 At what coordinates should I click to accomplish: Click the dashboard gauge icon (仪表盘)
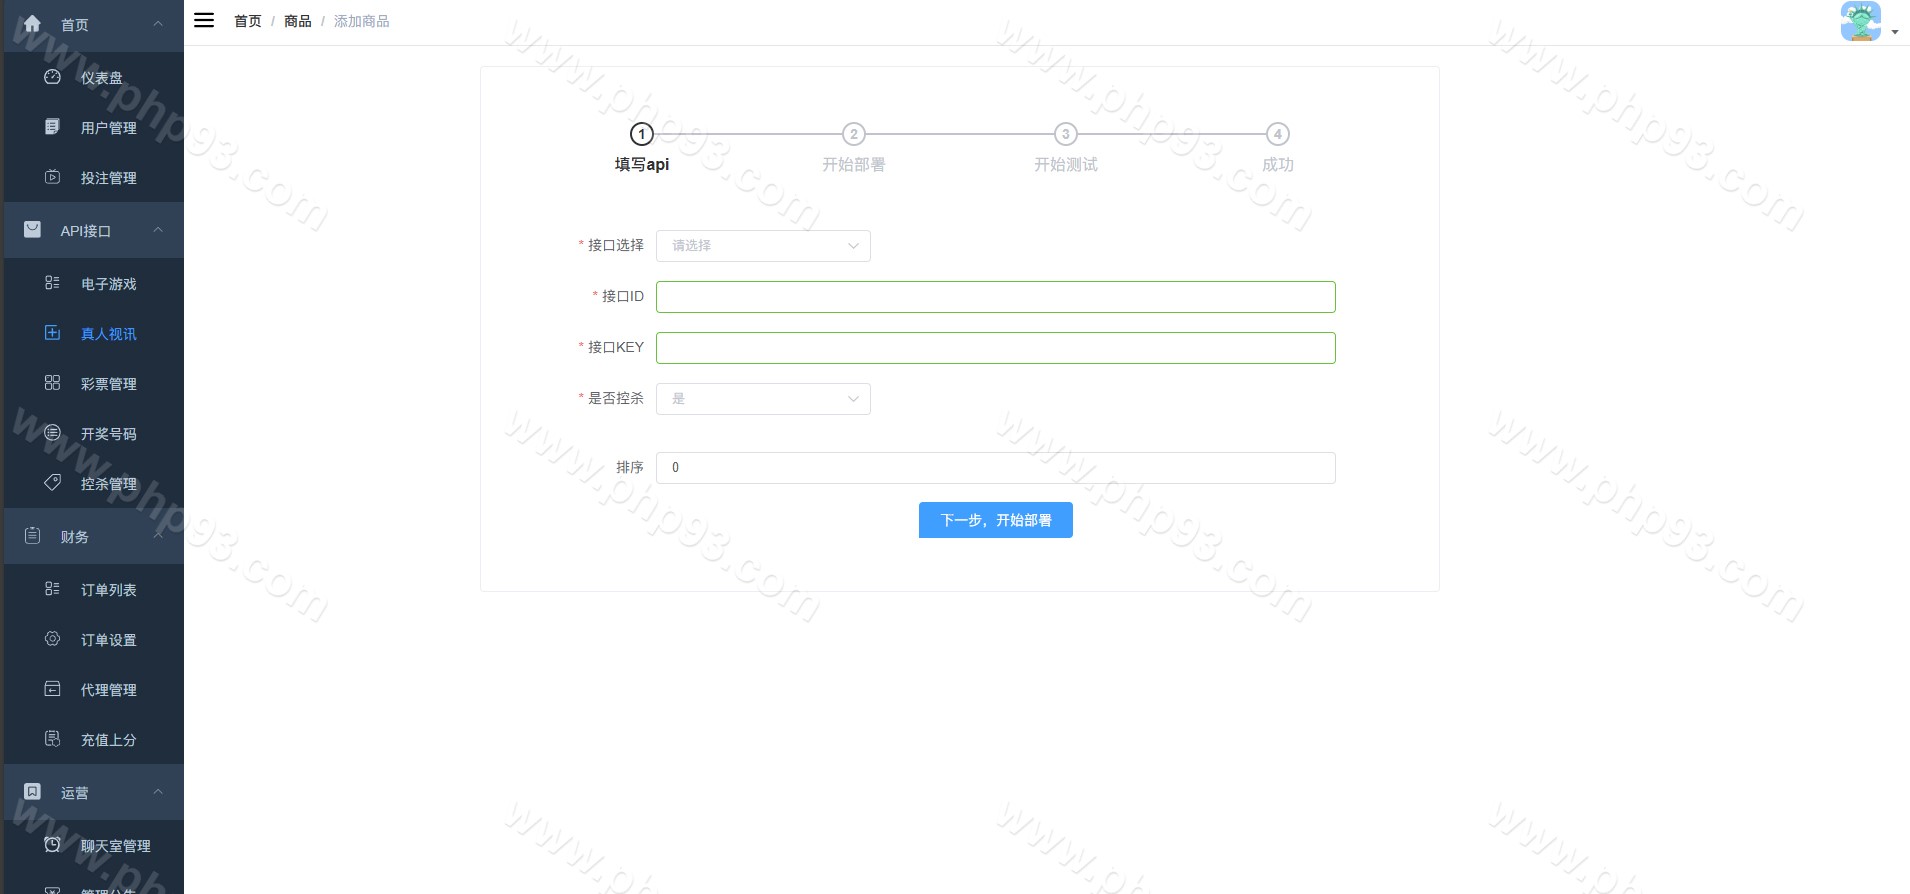point(53,77)
